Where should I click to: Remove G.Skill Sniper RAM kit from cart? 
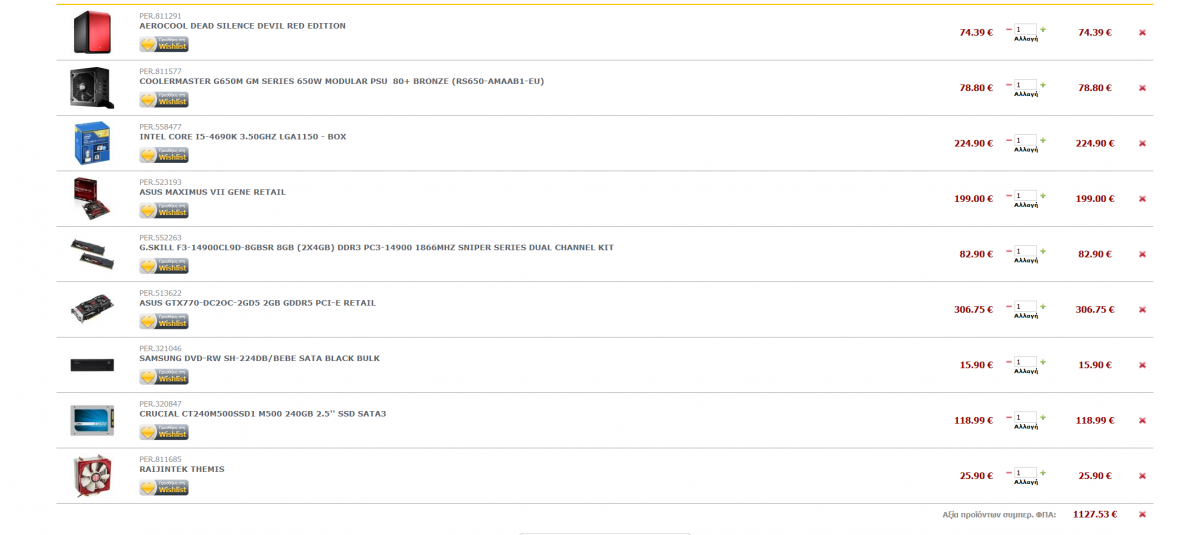click(1142, 254)
